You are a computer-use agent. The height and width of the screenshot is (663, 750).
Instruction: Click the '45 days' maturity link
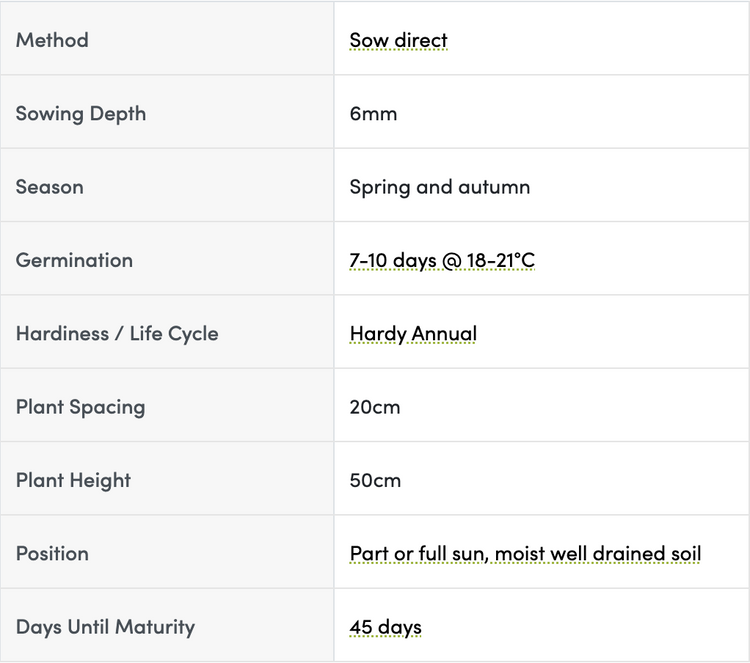click(385, 628)
